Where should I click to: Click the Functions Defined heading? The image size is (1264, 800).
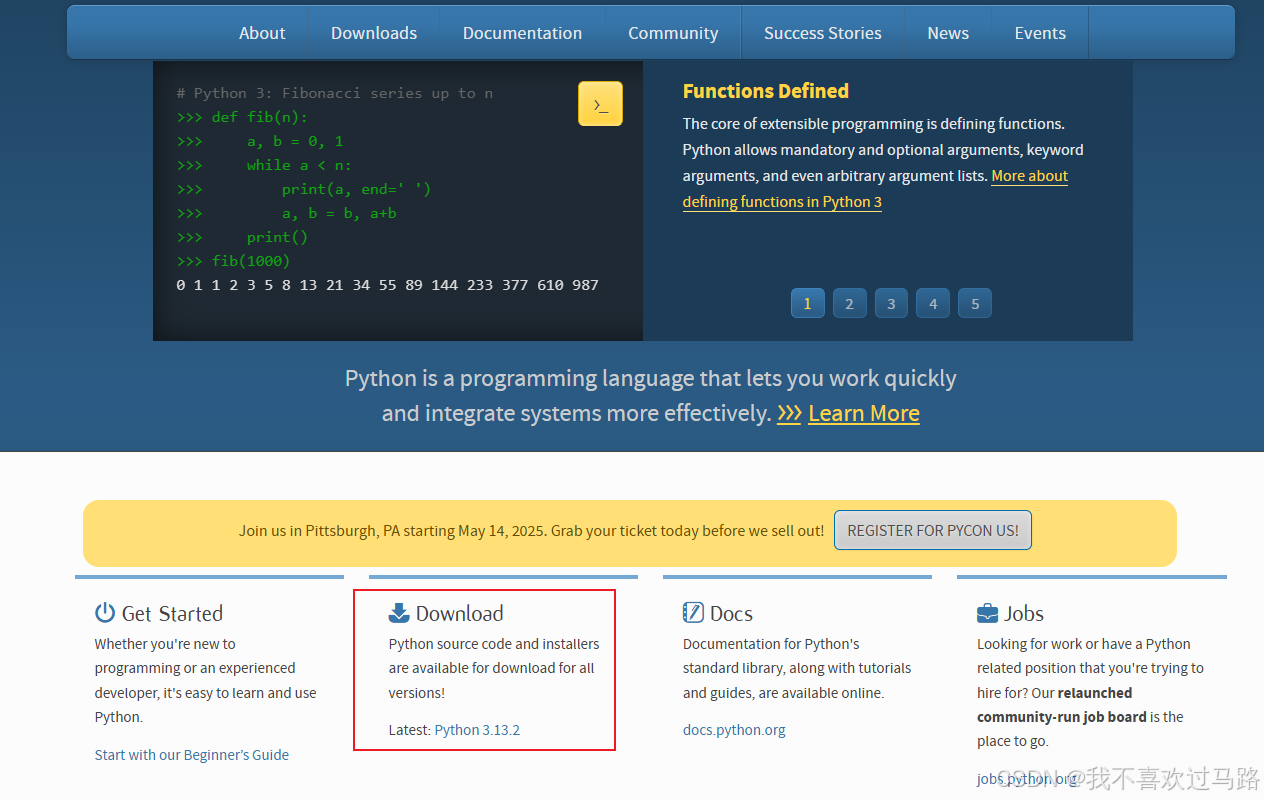tap(766, 91)
